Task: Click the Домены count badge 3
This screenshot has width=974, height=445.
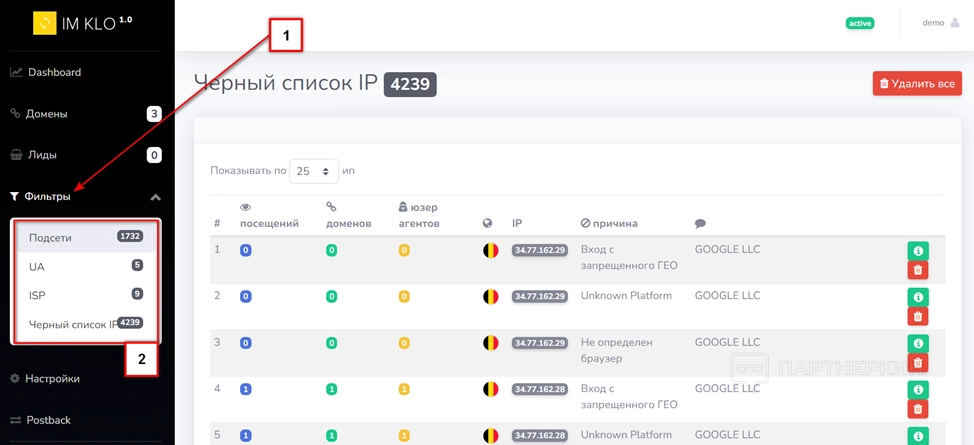Action: [154, 114]
